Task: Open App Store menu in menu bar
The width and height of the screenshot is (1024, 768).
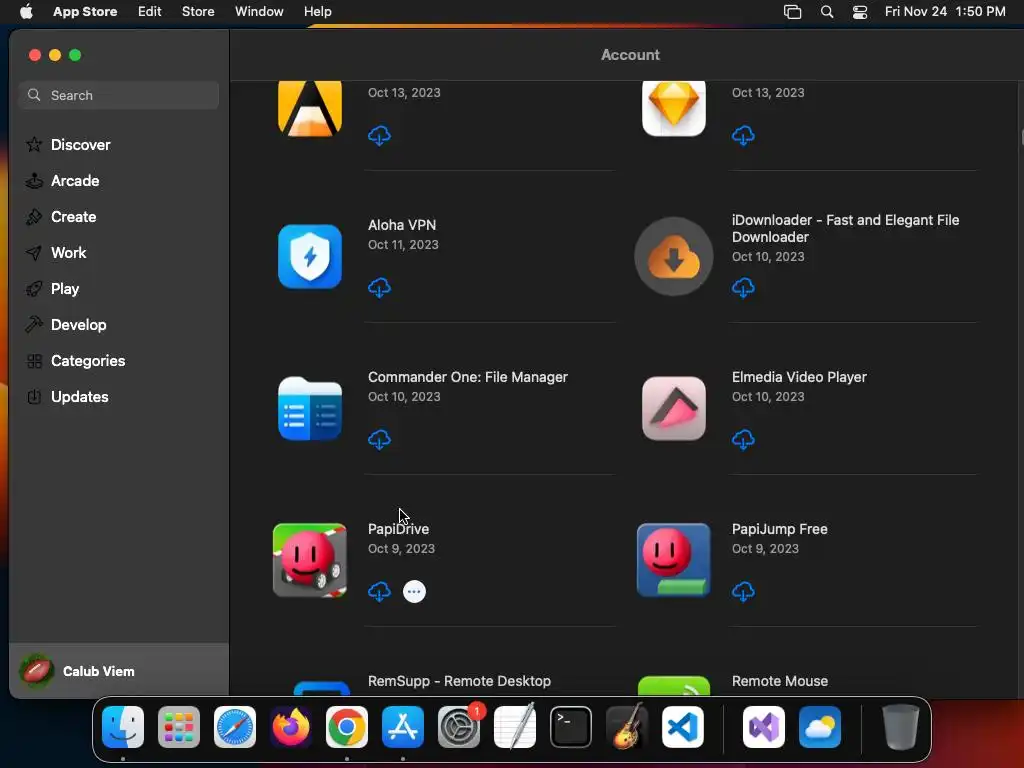Action: (85, 12)
